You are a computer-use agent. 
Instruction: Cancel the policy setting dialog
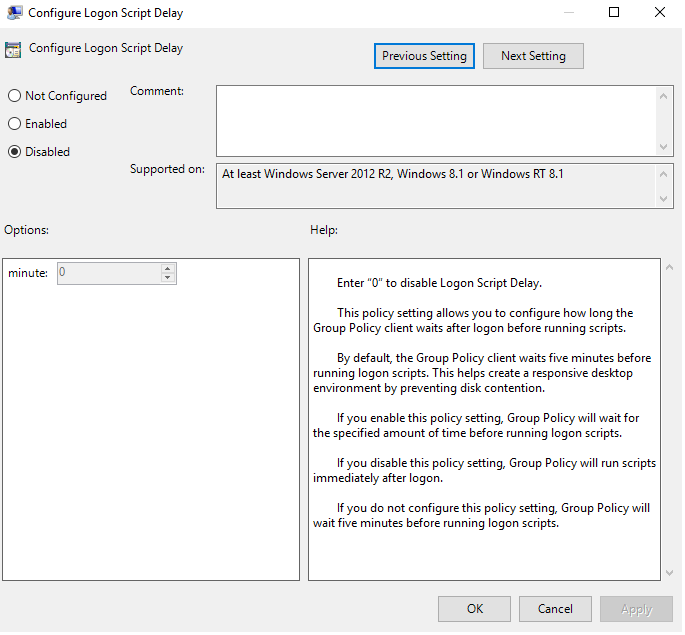coord(555,608)
